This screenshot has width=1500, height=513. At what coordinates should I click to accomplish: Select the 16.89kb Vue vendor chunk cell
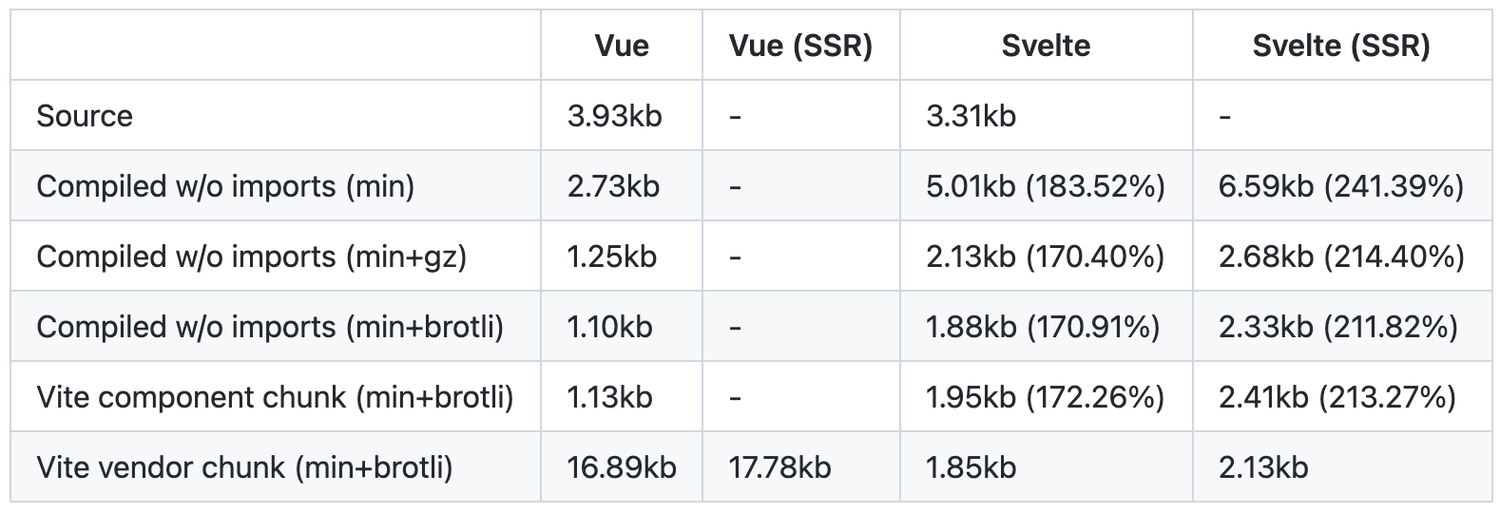(621, 467)
